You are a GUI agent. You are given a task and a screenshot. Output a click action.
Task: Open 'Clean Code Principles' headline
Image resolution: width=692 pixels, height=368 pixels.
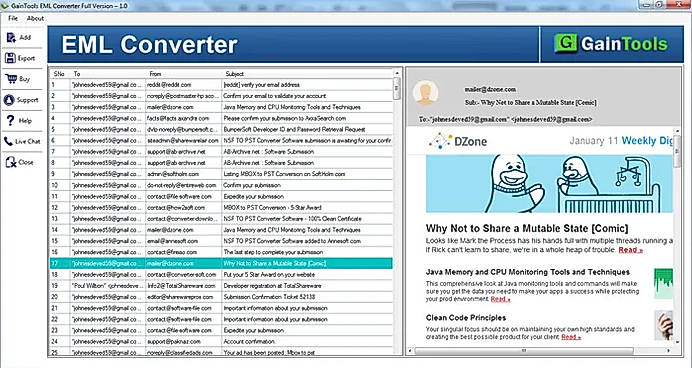[x=466, y=318]
